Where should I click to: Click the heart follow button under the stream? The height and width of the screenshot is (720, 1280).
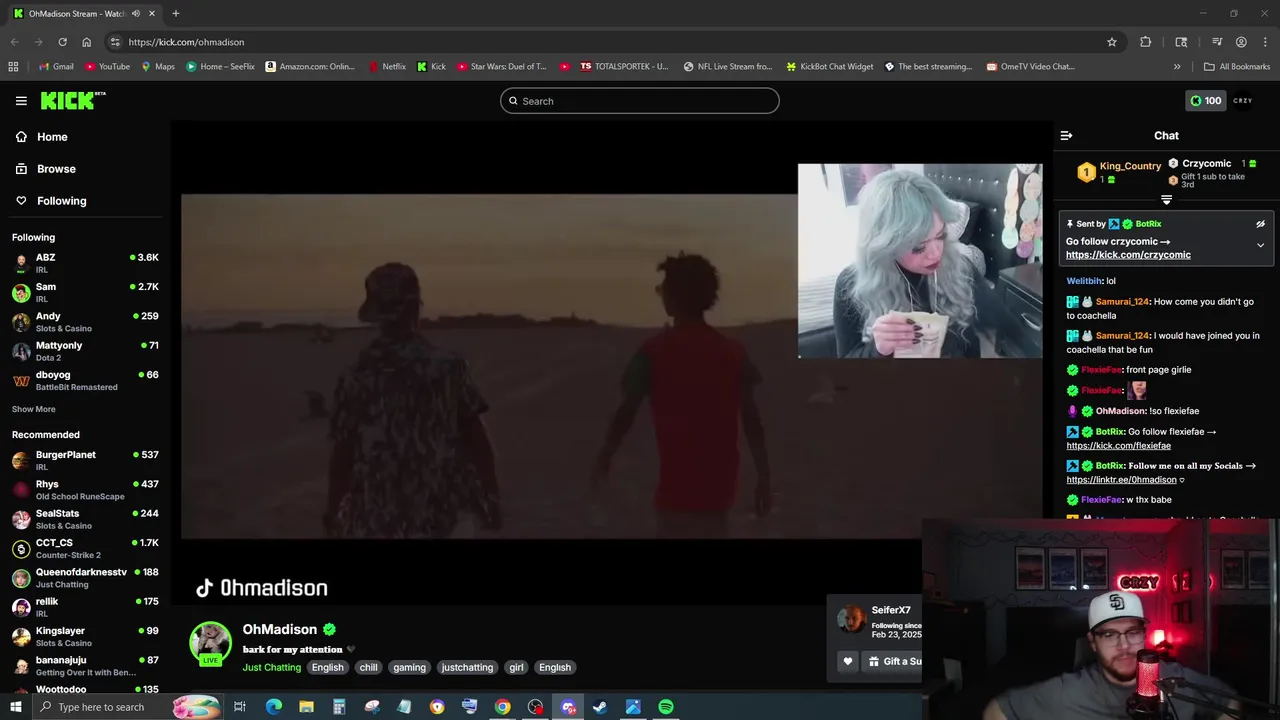coord(848,661)
